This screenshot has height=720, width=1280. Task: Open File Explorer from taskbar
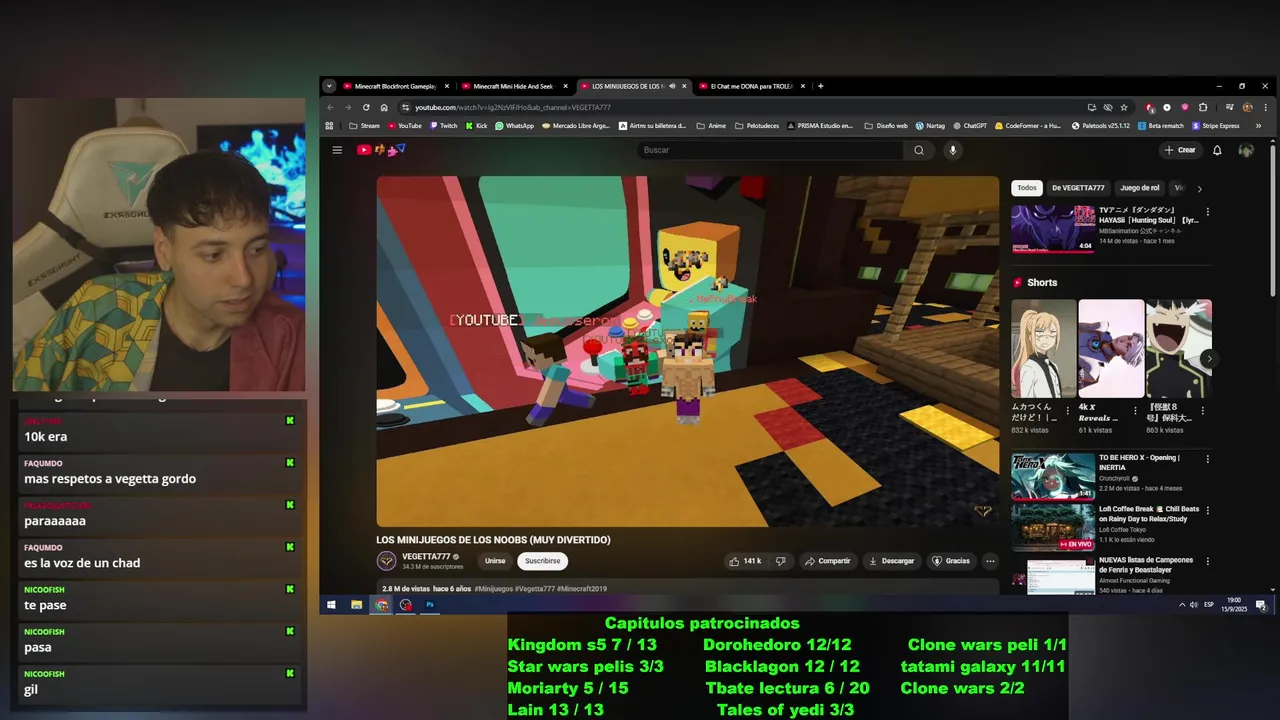pyautogui.click(x=356, y=605)
